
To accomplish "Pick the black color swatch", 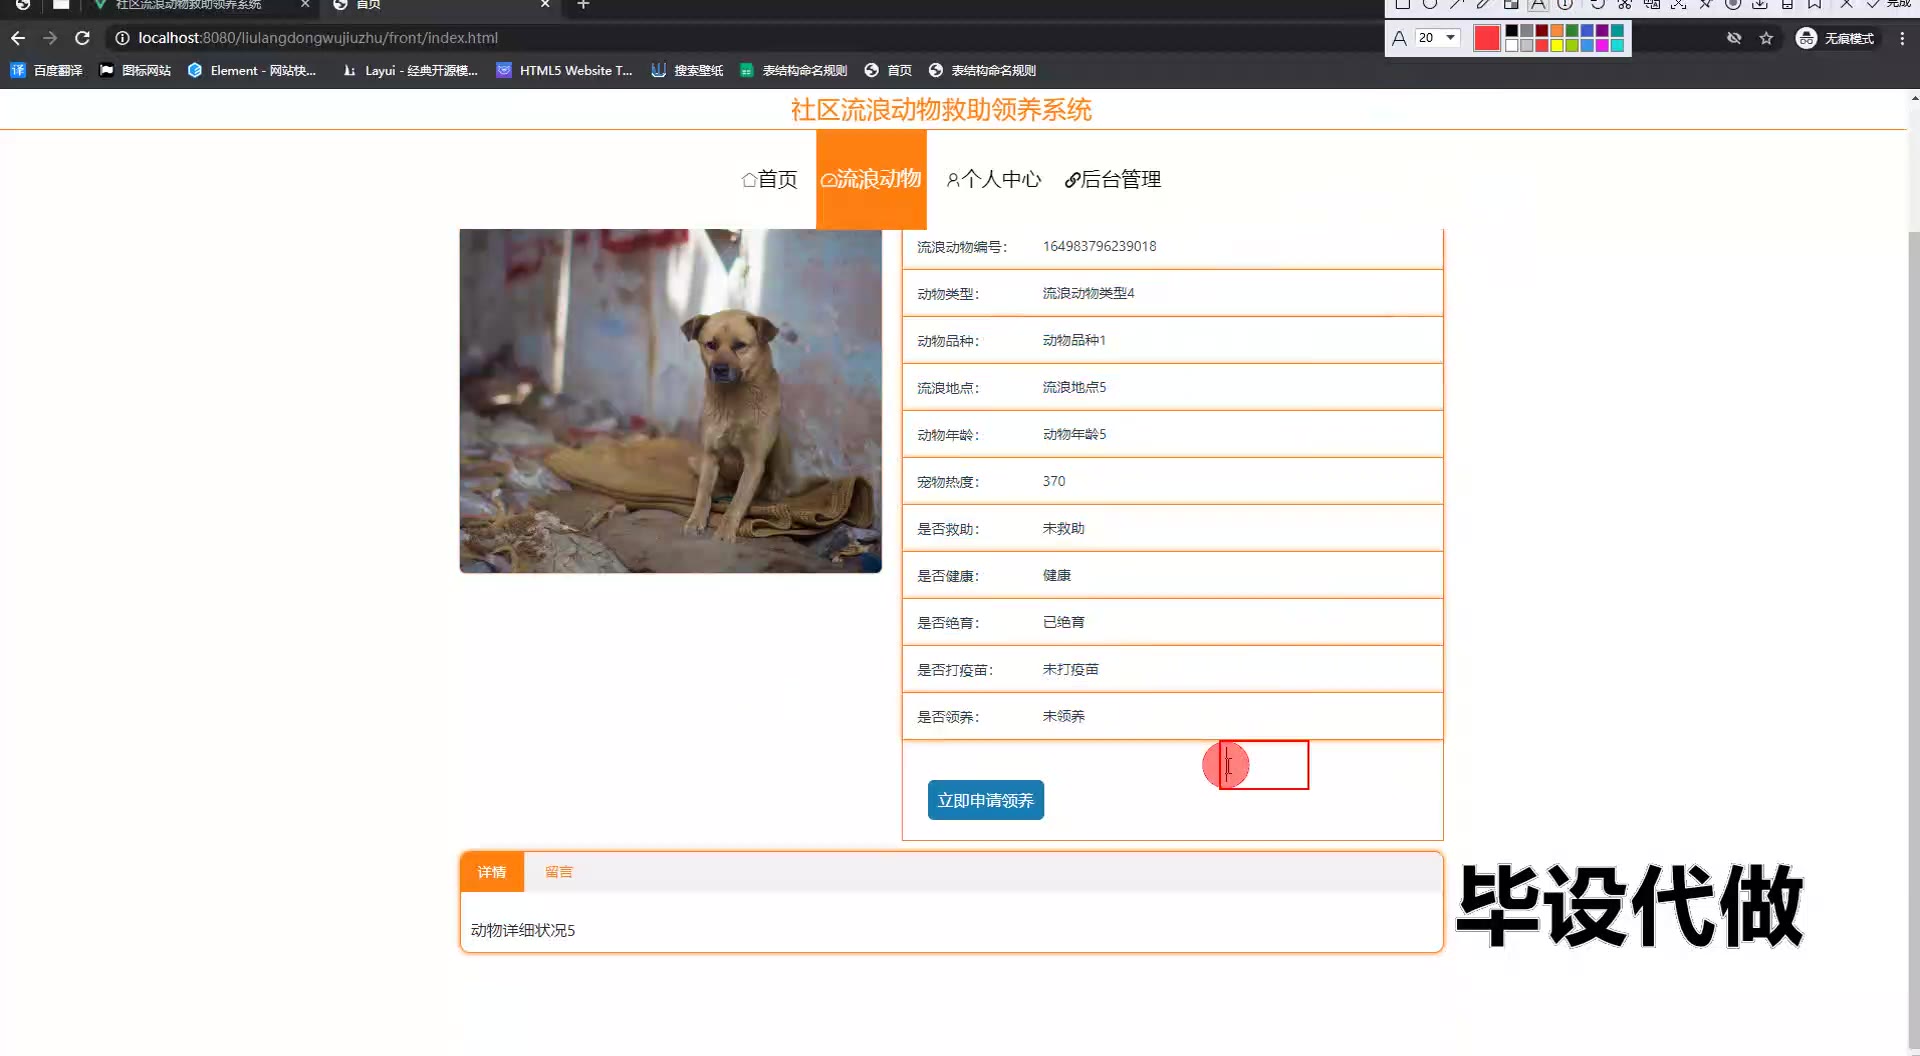I will pyautogui.click(x=1512, y=31).
